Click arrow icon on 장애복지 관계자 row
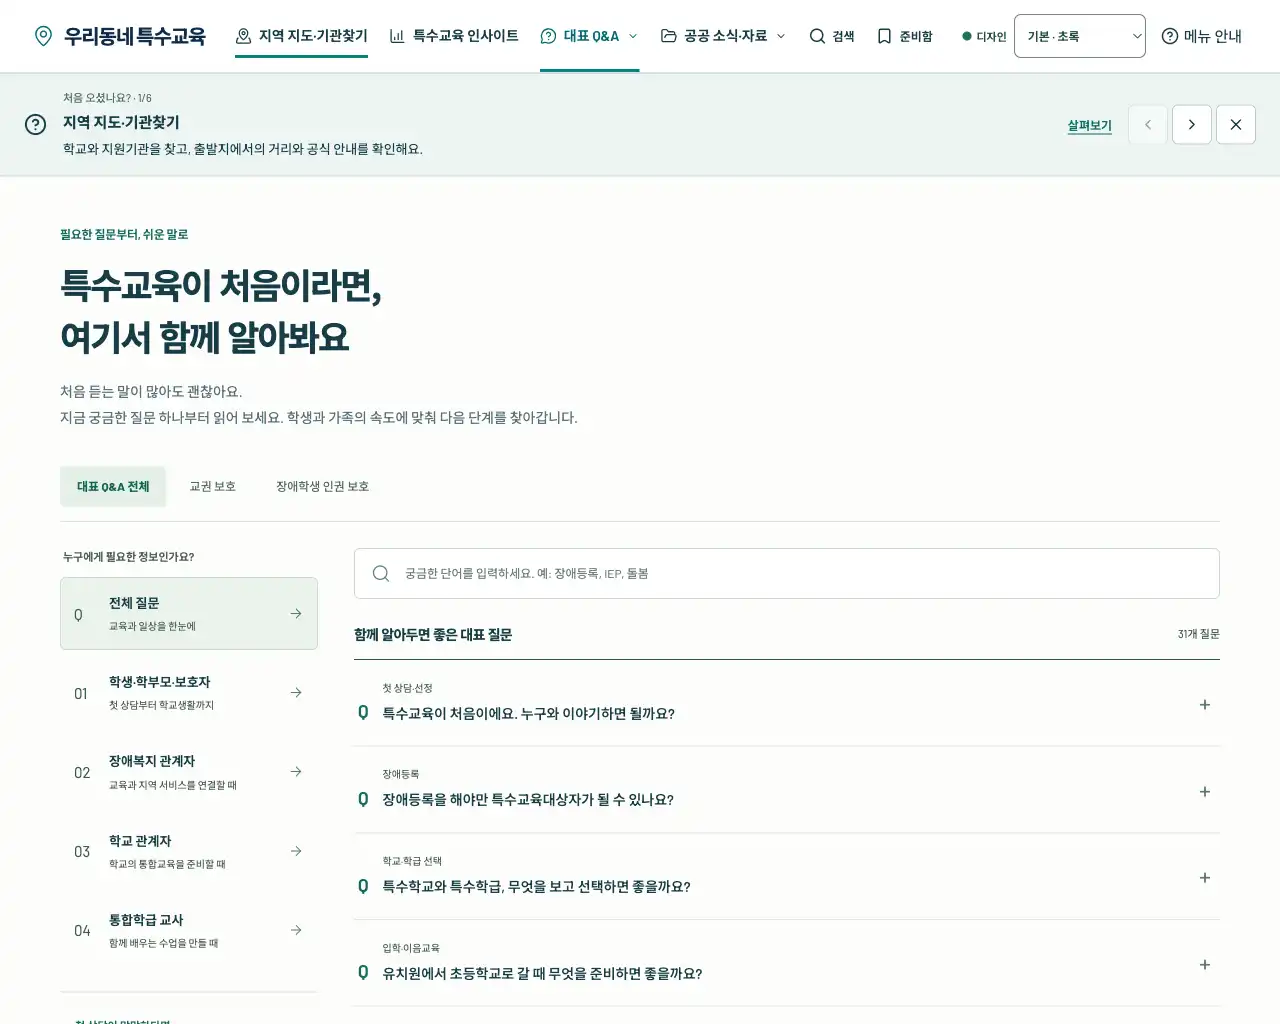This screenshot has height=1024, width=1280. point(296,772)
